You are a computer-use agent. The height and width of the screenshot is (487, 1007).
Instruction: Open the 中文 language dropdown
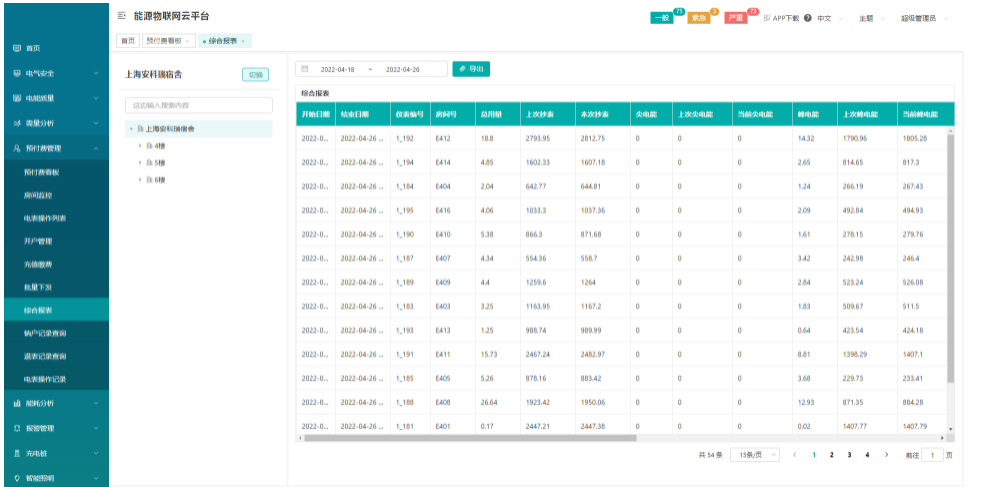pyautogui.click(x=829, y=19)
